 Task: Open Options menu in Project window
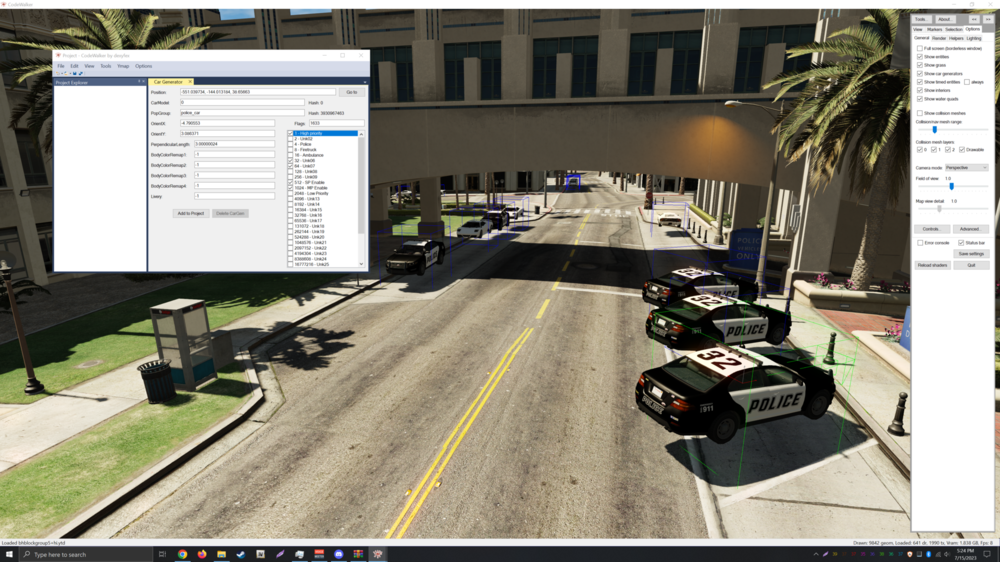tap(143, 66)
